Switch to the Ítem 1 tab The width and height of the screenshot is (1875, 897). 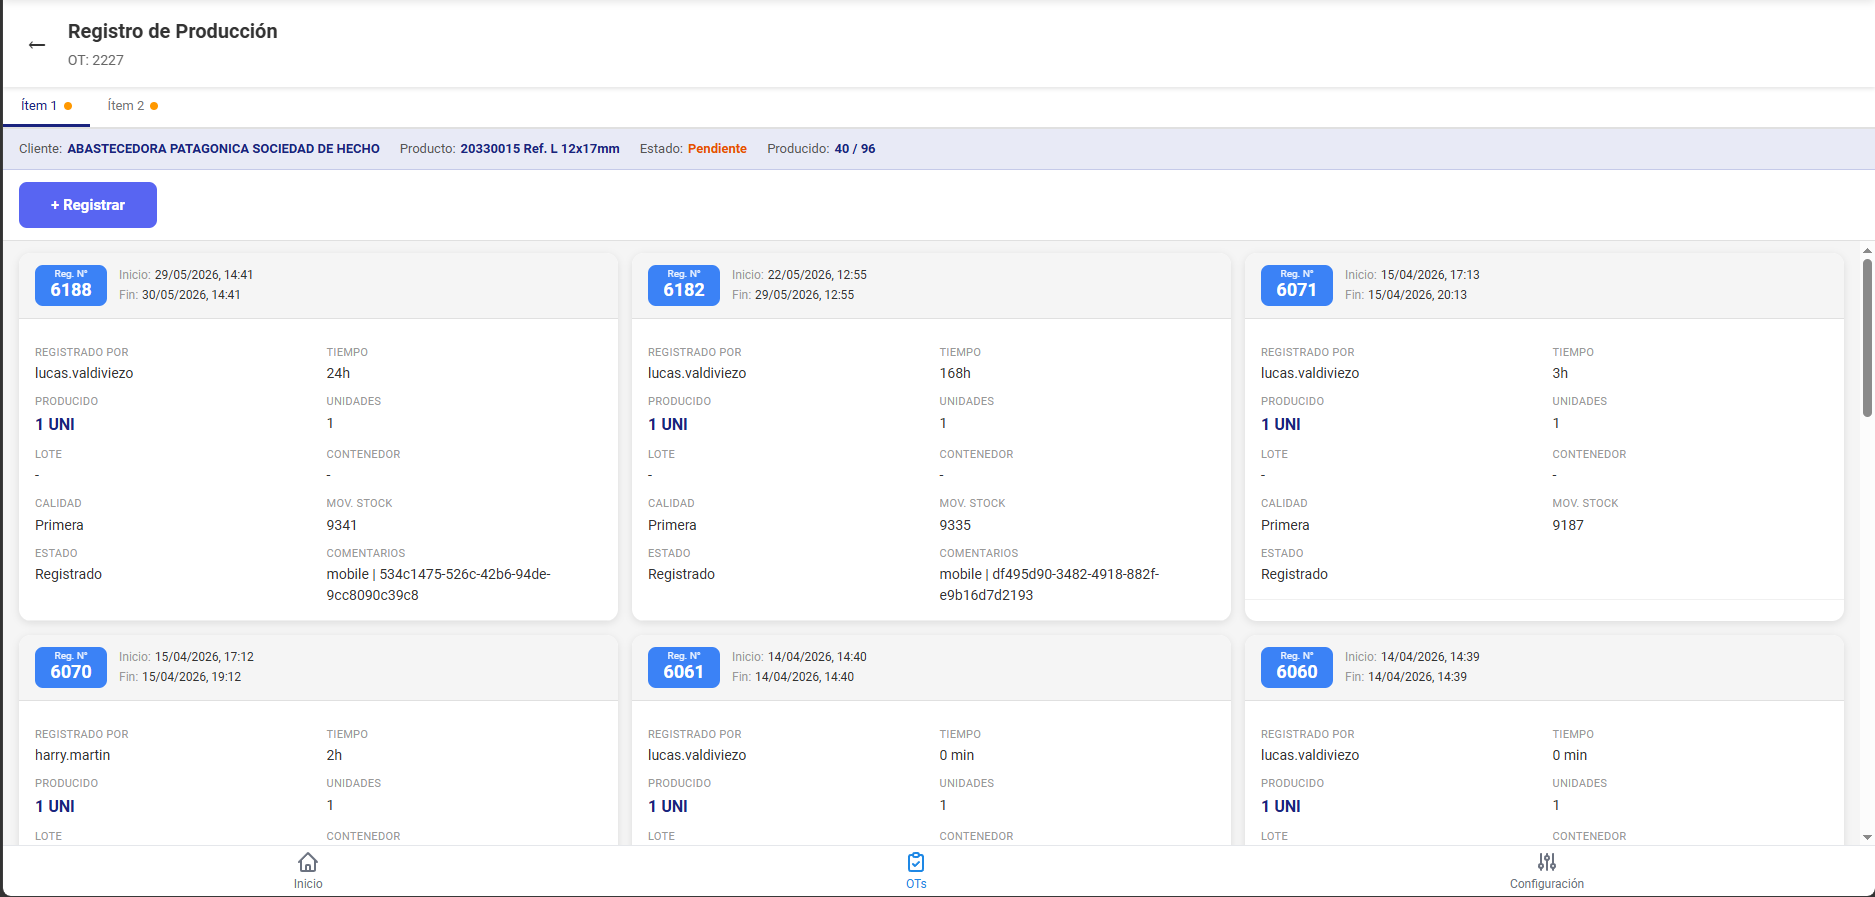[x=46, y=106]
